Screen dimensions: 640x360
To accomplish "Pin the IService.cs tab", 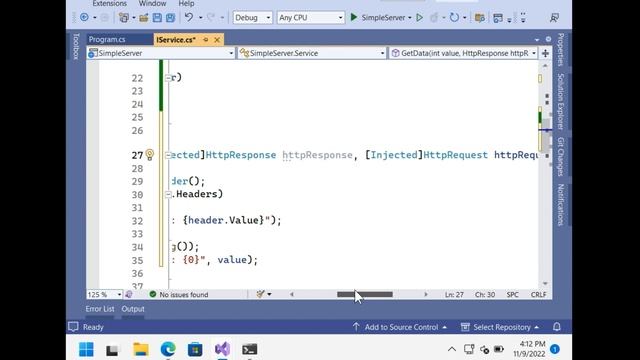I will (206, 40).
